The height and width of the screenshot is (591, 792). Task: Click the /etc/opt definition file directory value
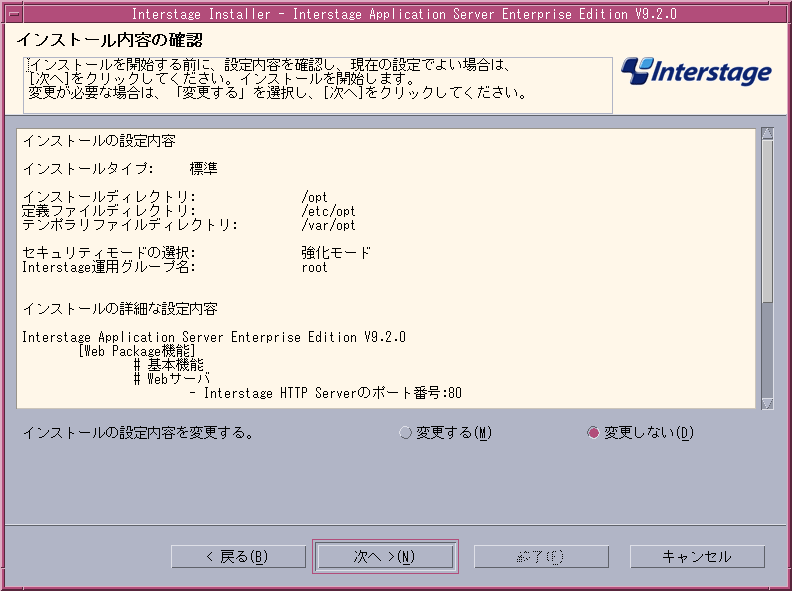pyautogui.click(x=328, y=211)
